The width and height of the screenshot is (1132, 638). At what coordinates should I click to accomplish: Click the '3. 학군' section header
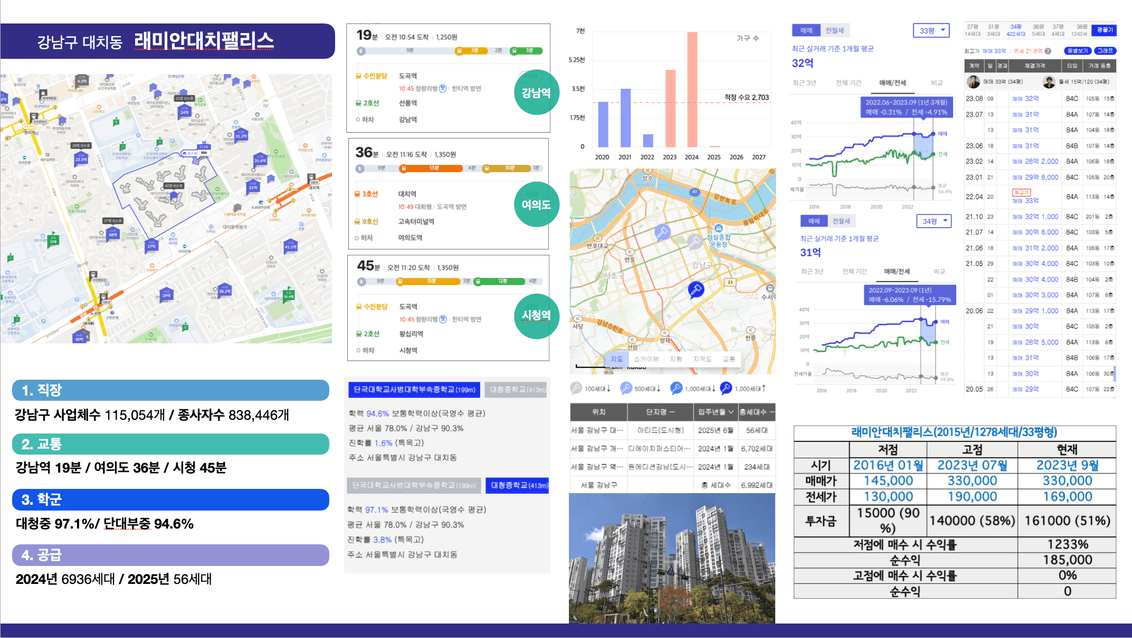tap(171, 499)
